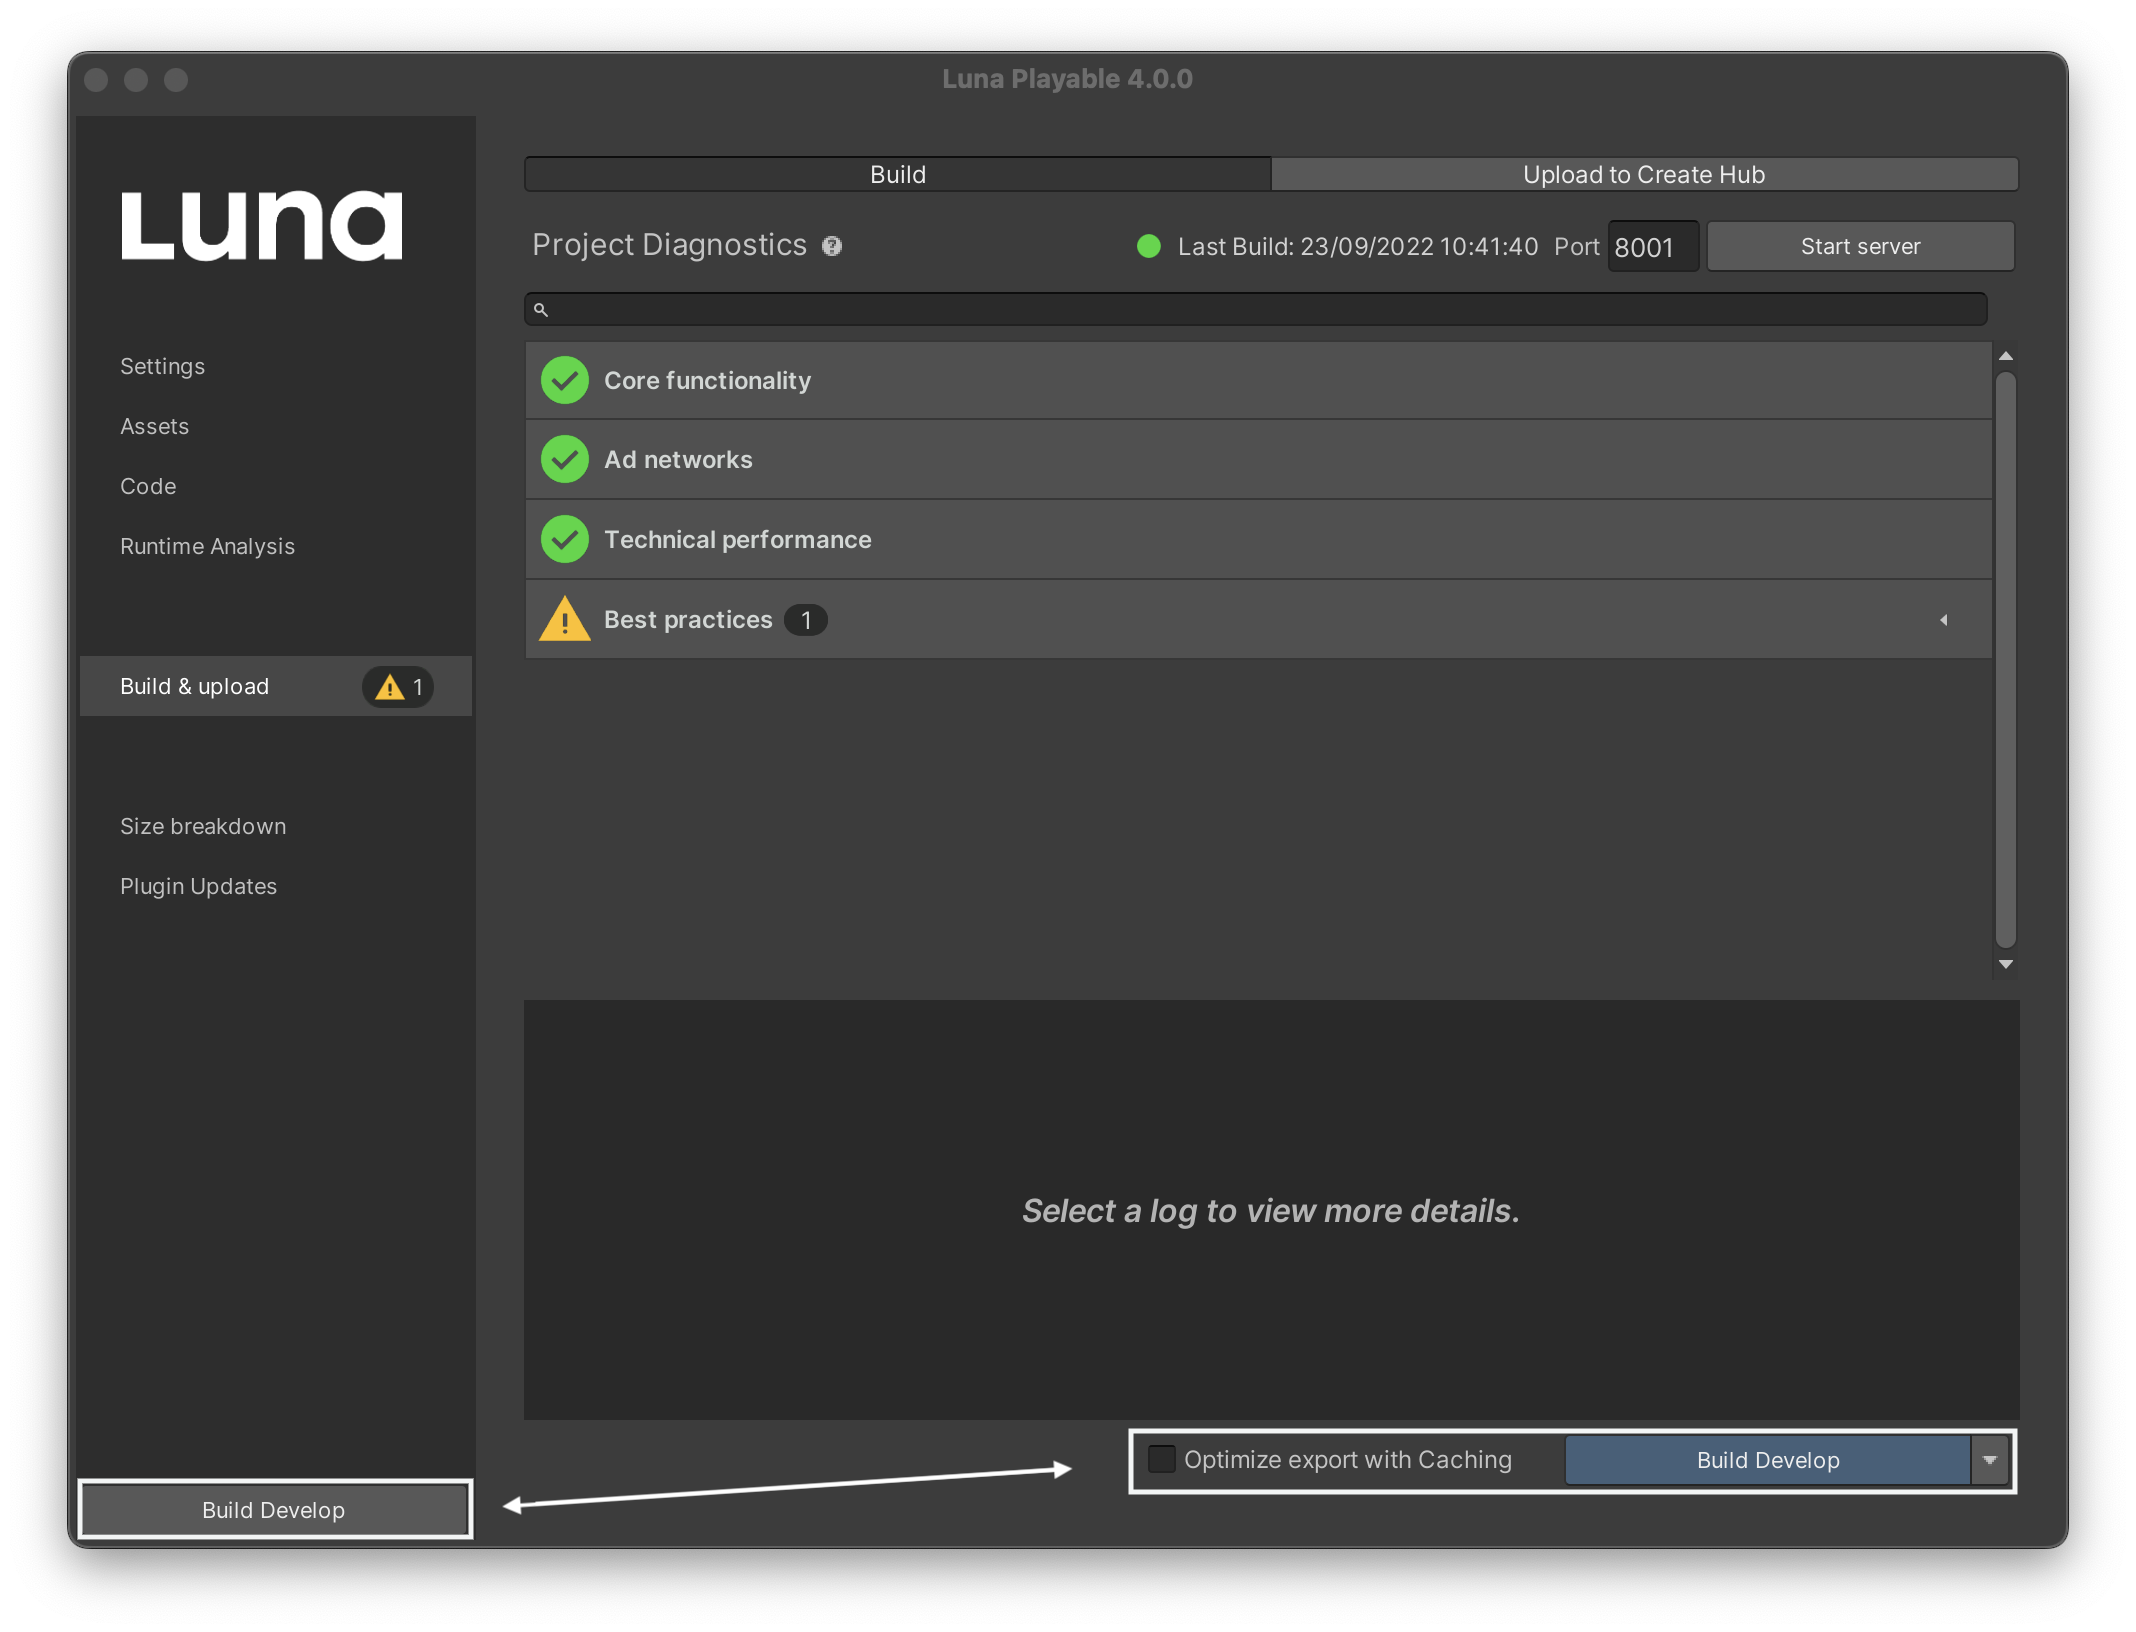This screenshot has width=2136, height=1632.
Task: Click the Port number input field
Action: pos(1653,247)
